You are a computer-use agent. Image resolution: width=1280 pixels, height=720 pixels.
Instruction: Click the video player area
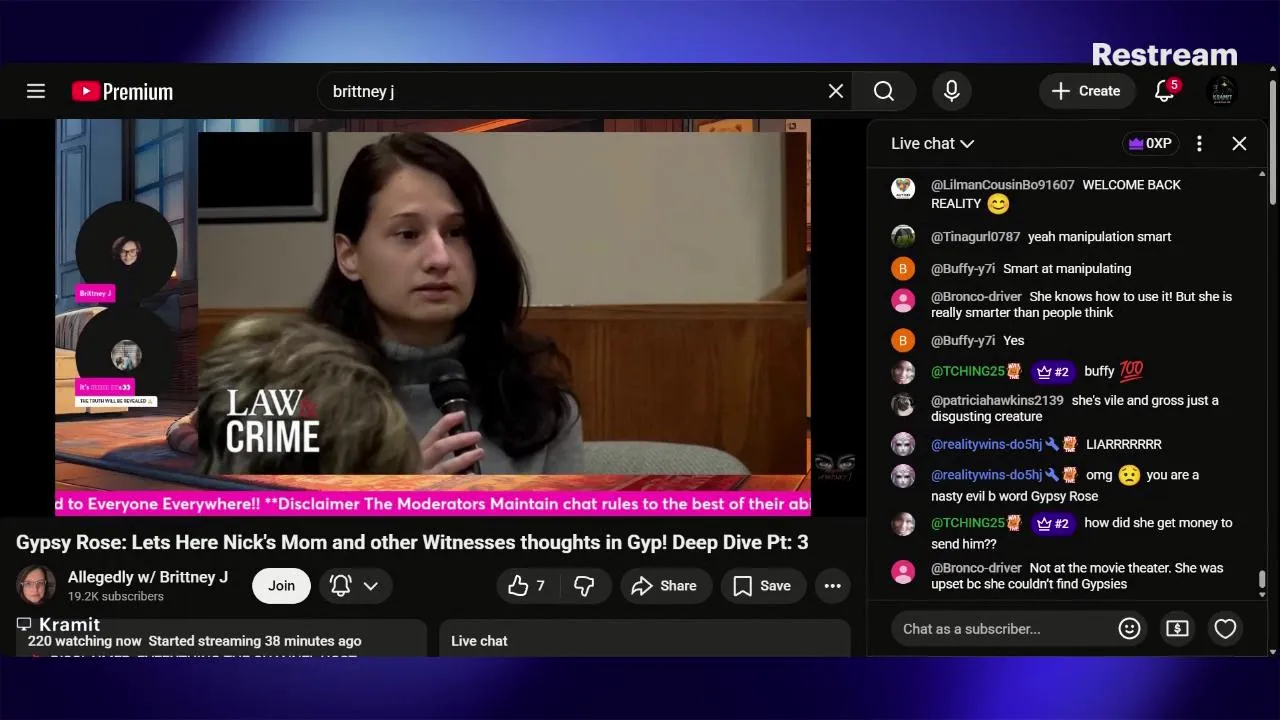point(432,317)
